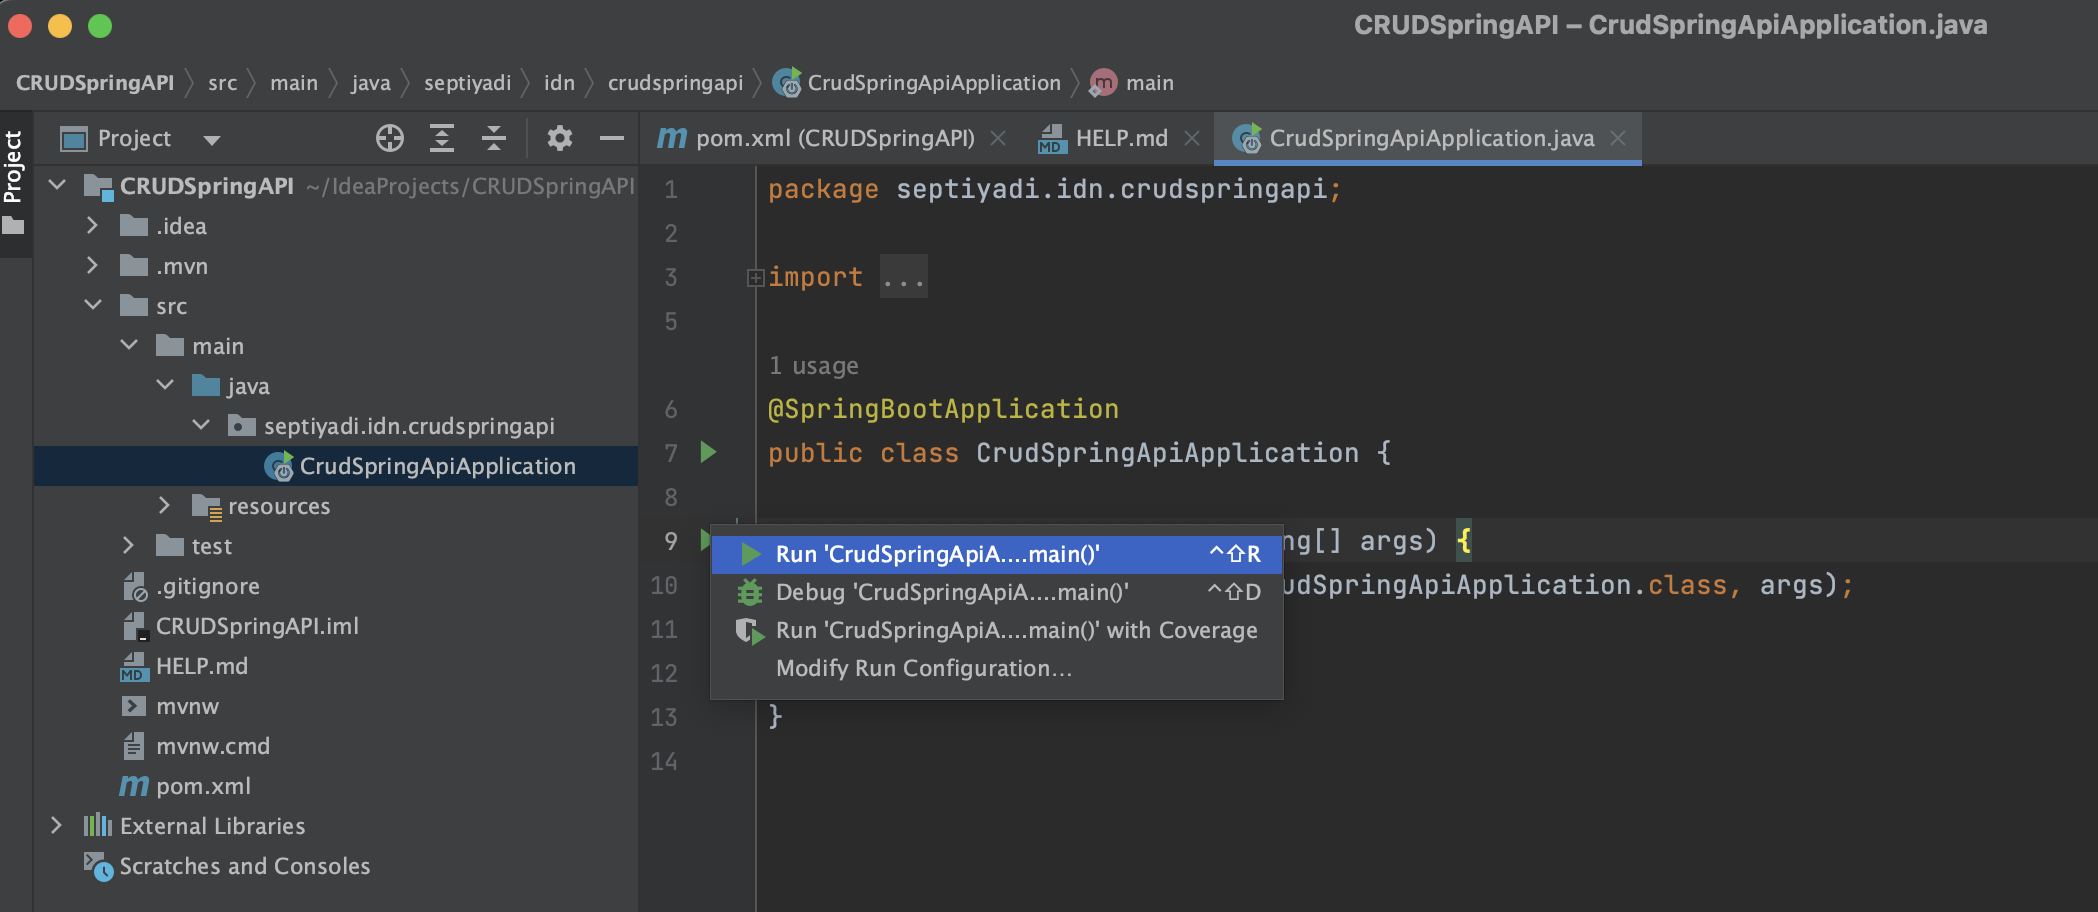Choose Run with Coverage menu item
The height and width of the screenshot is (912, 2098).
pyautogui.click(x=996, y=630)
